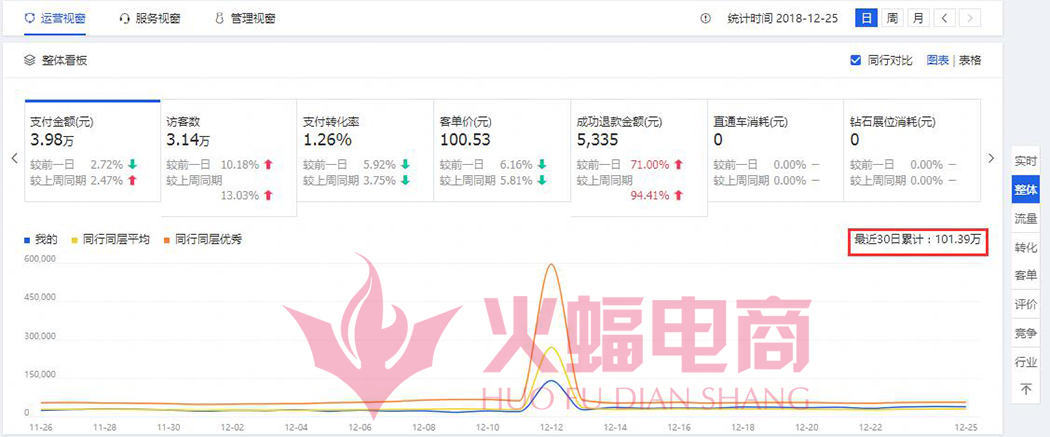Jump to 竞争 section in sidebar
This screenshot has width=1050, height=437.
(x=1025, y=333)
